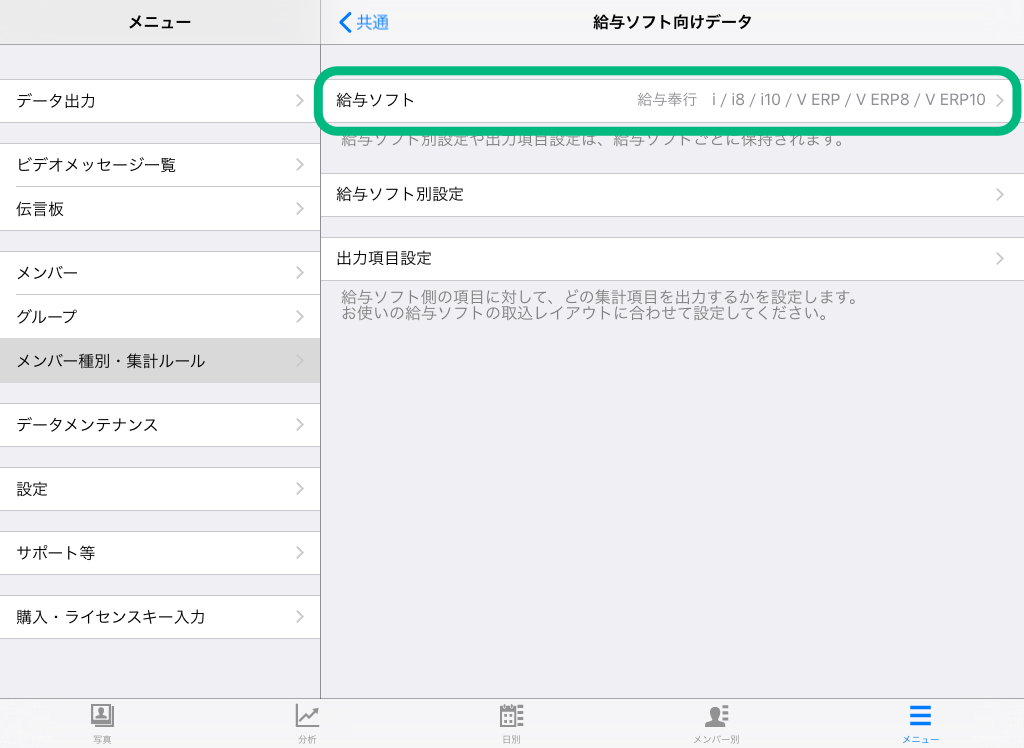Expand 給与ソフト別設定 settings

pos(672,195)
